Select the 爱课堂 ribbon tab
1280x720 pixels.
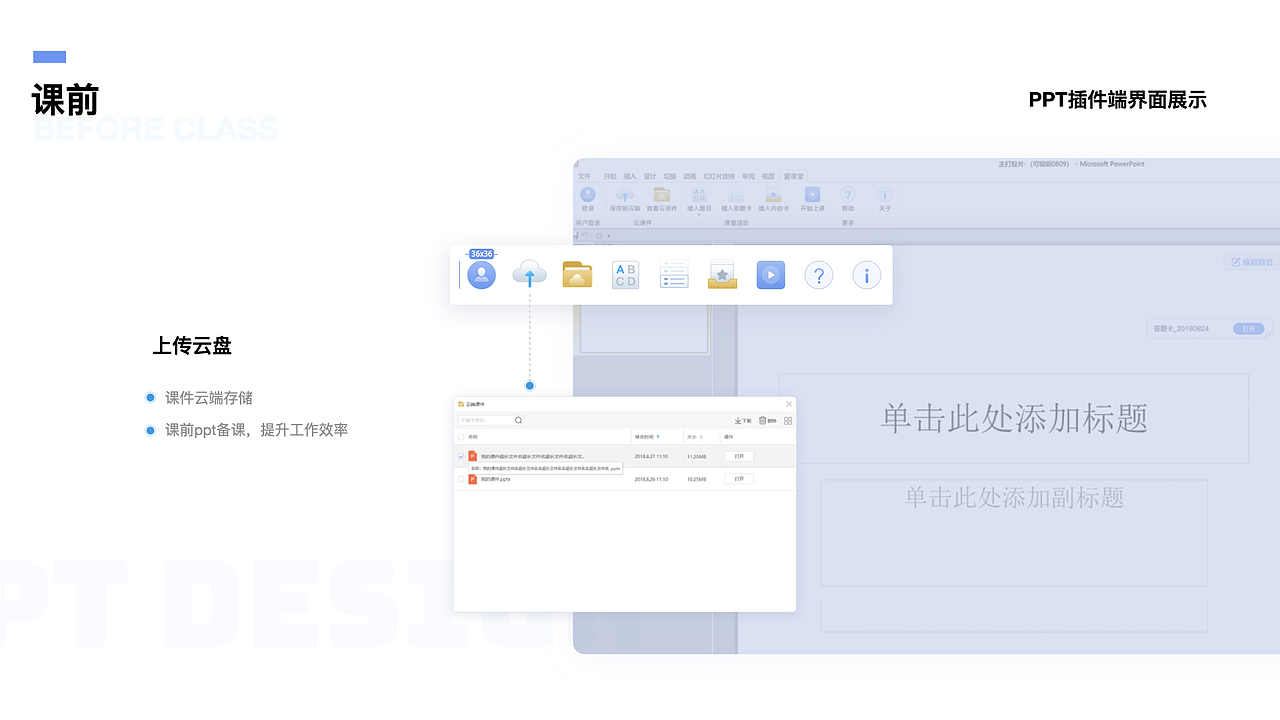[x=794, y=176]
